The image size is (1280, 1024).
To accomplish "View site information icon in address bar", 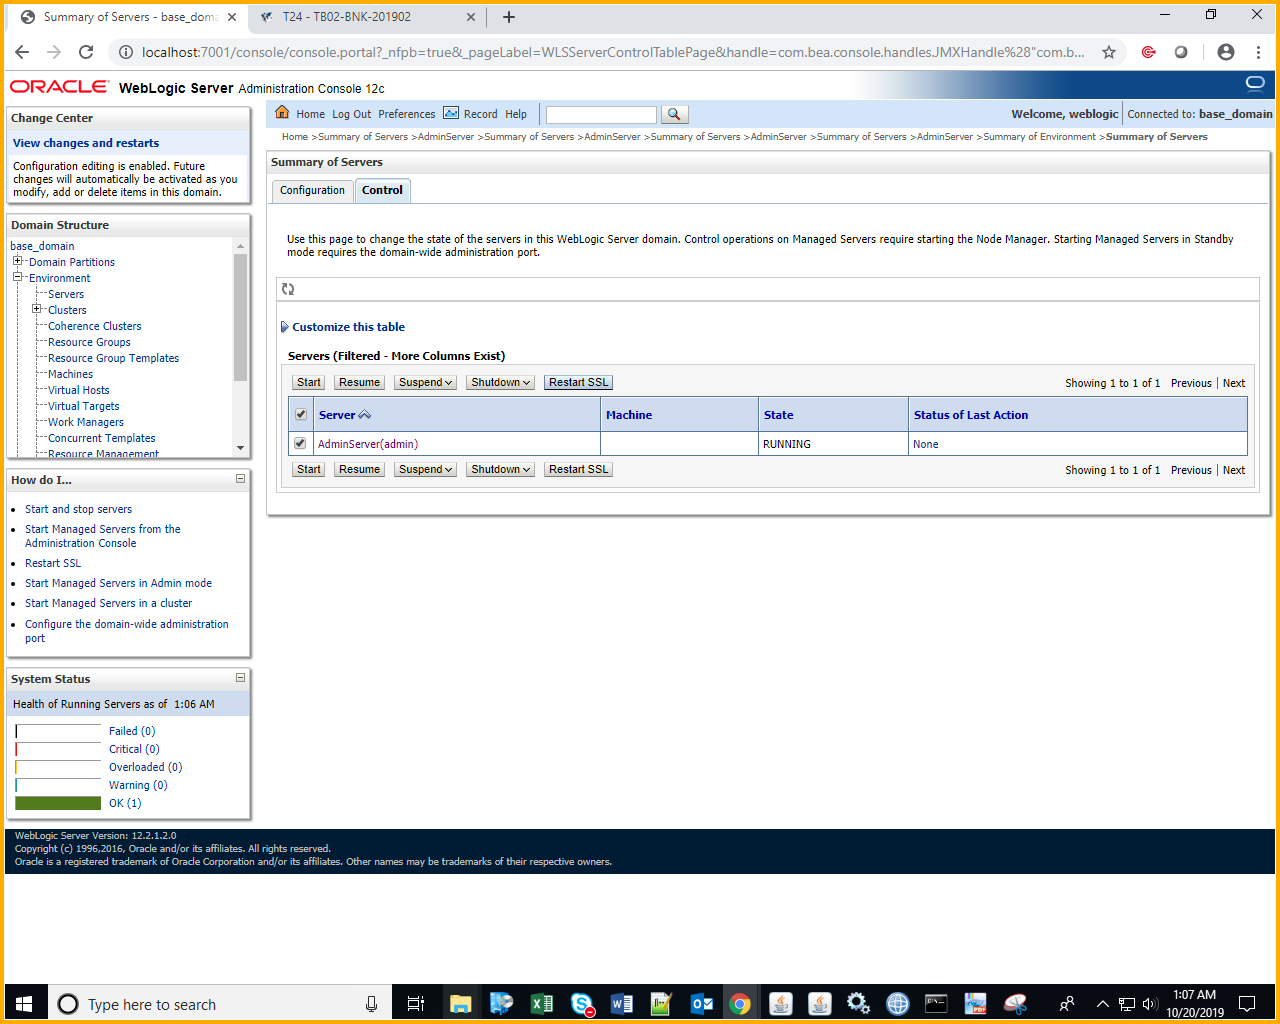I will 125,52.
